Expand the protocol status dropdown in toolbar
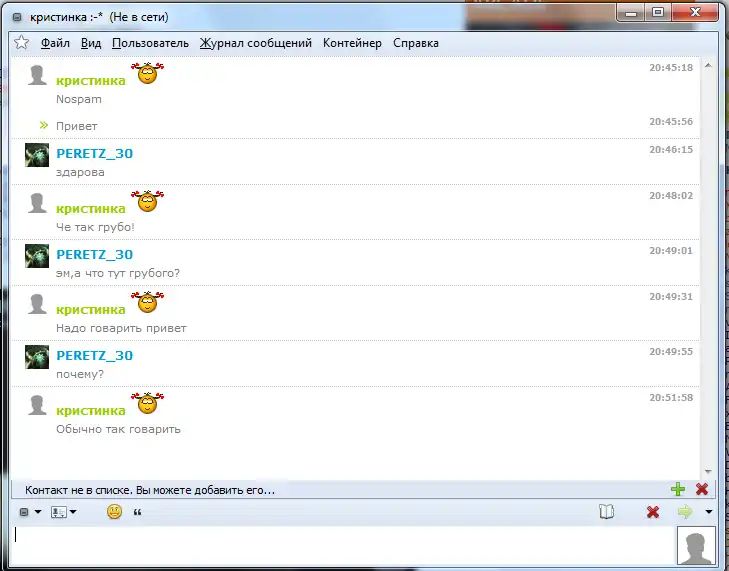 (30, 512)
